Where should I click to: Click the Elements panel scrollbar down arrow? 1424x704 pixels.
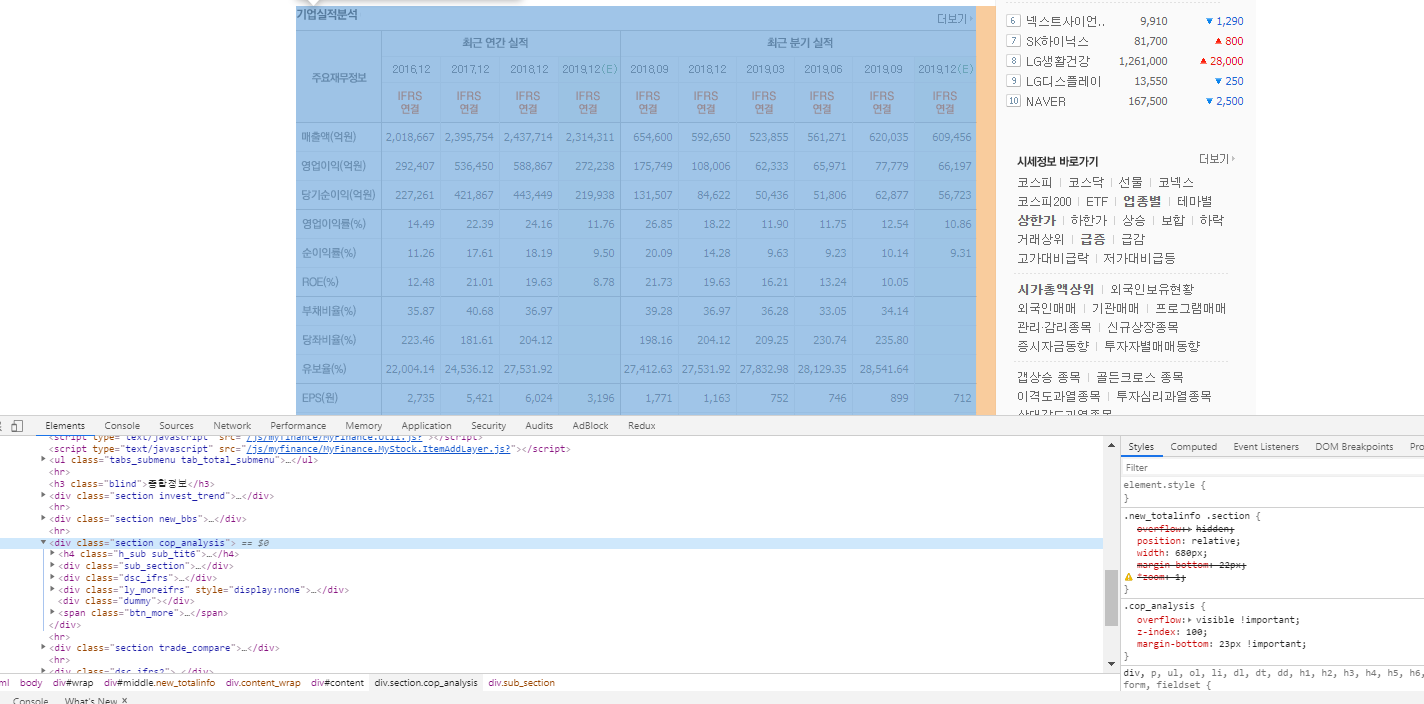[1110, 663]
